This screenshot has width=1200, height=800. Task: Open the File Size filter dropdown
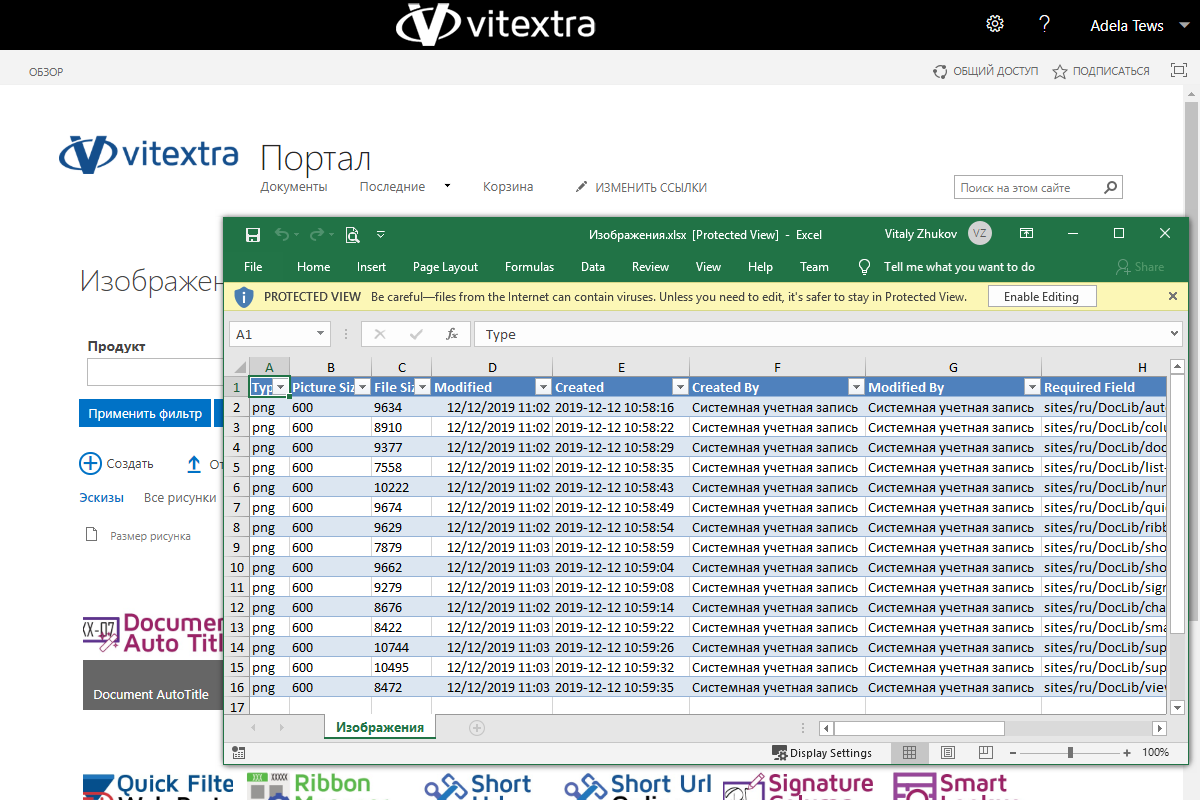coord(422,387)
